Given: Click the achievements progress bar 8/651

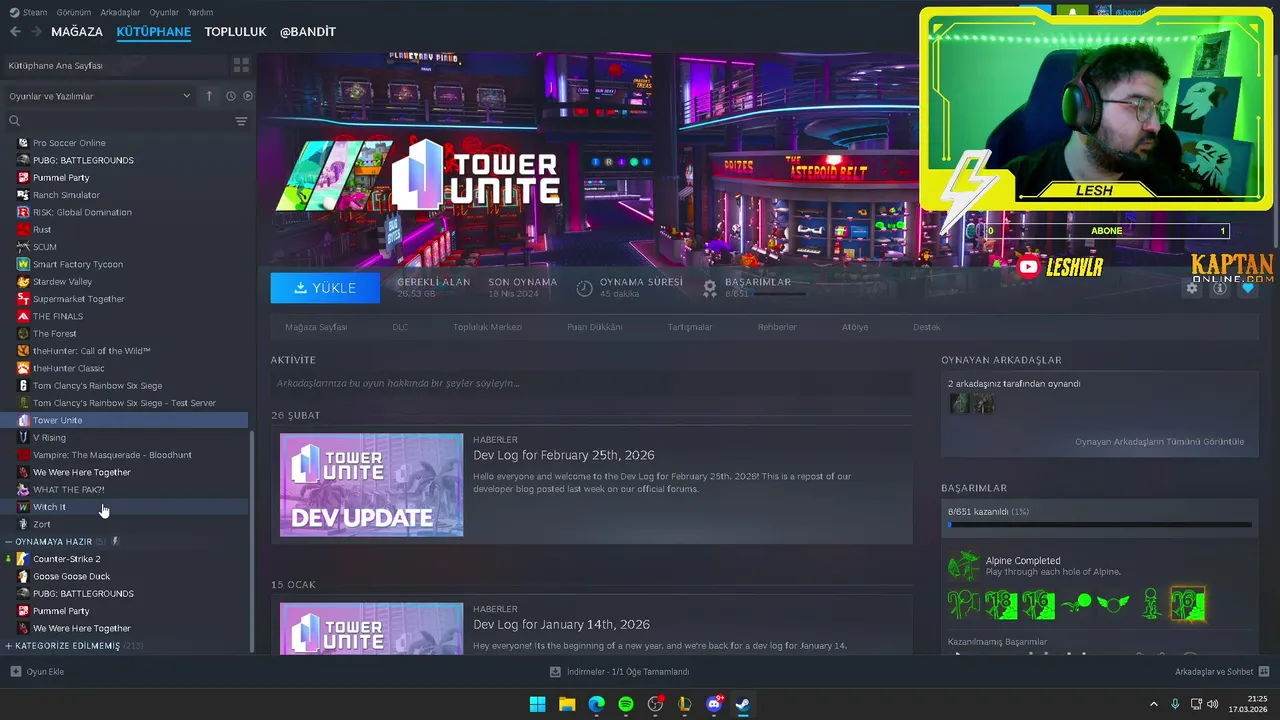Looking at the screenshot, I should (1099, 524).
